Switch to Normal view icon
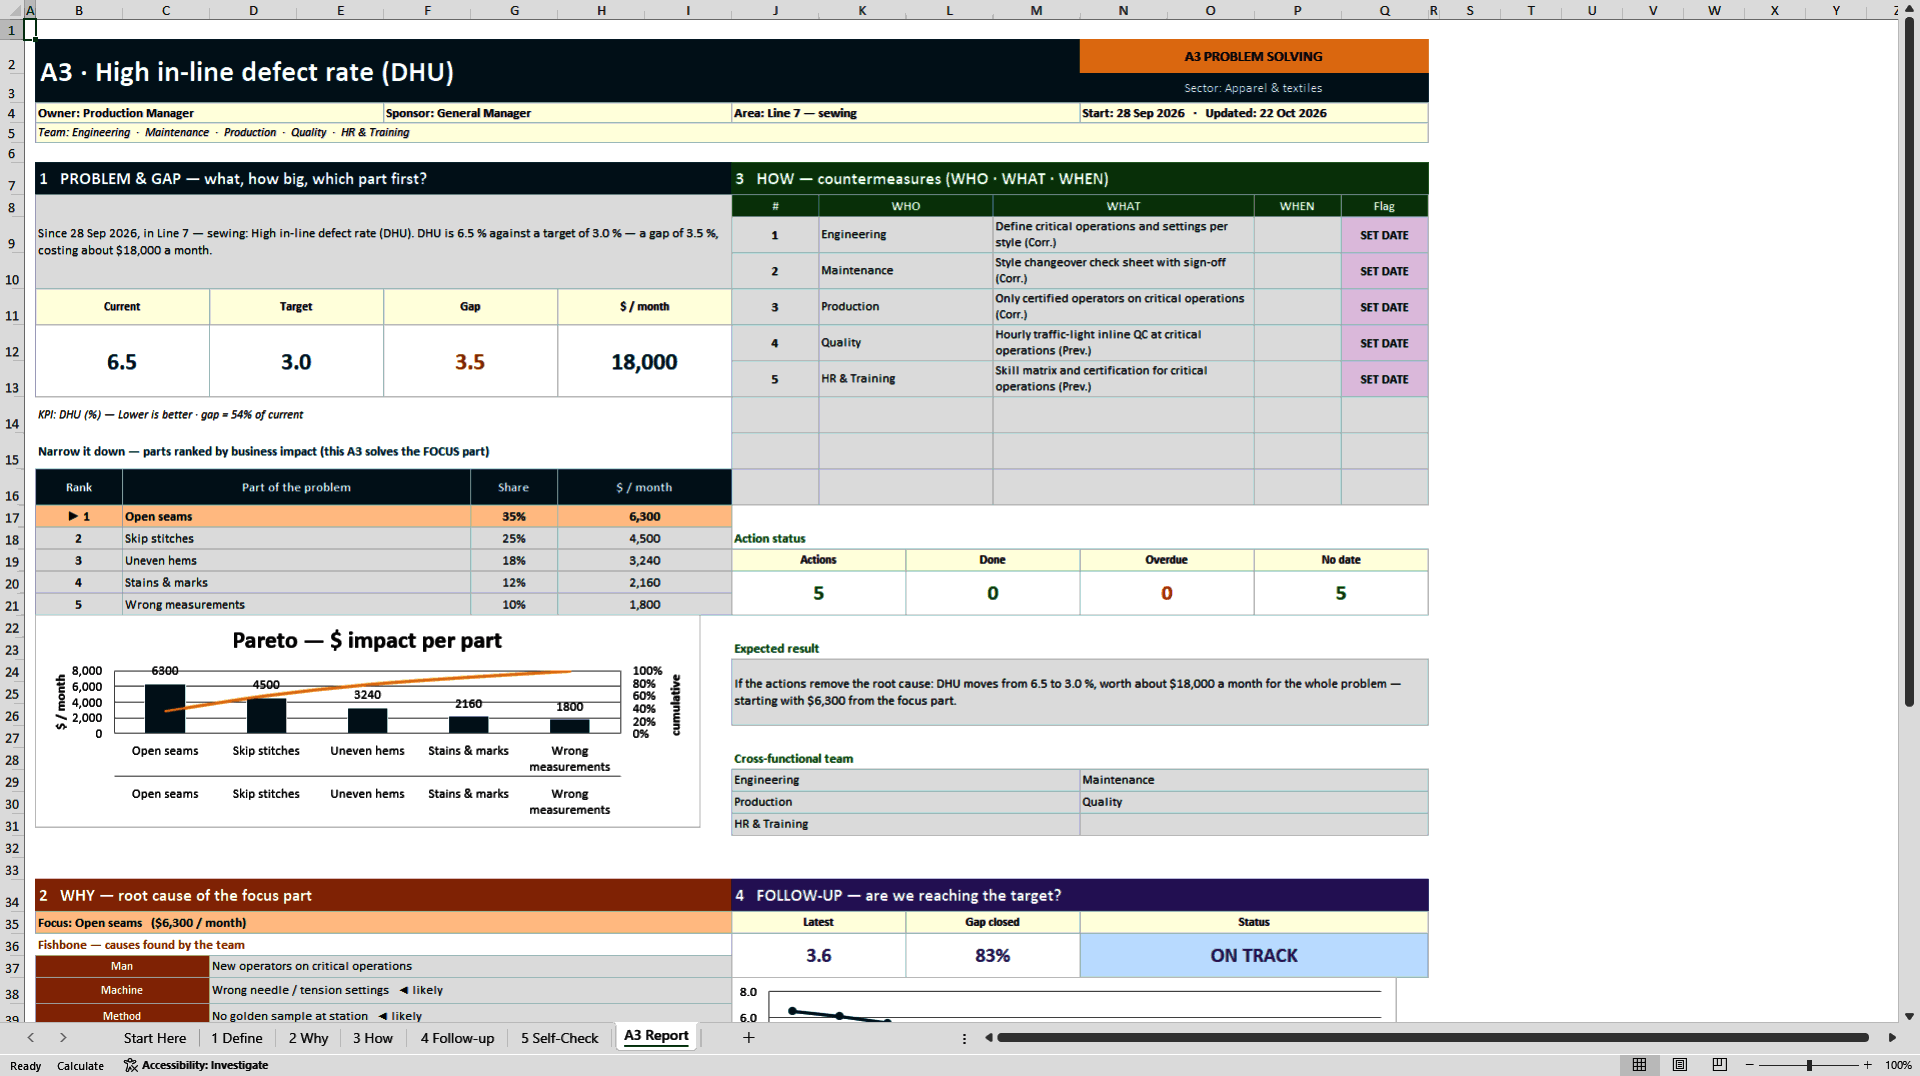This screenshot has width=1920, height=1076. pos(1639,1065)
